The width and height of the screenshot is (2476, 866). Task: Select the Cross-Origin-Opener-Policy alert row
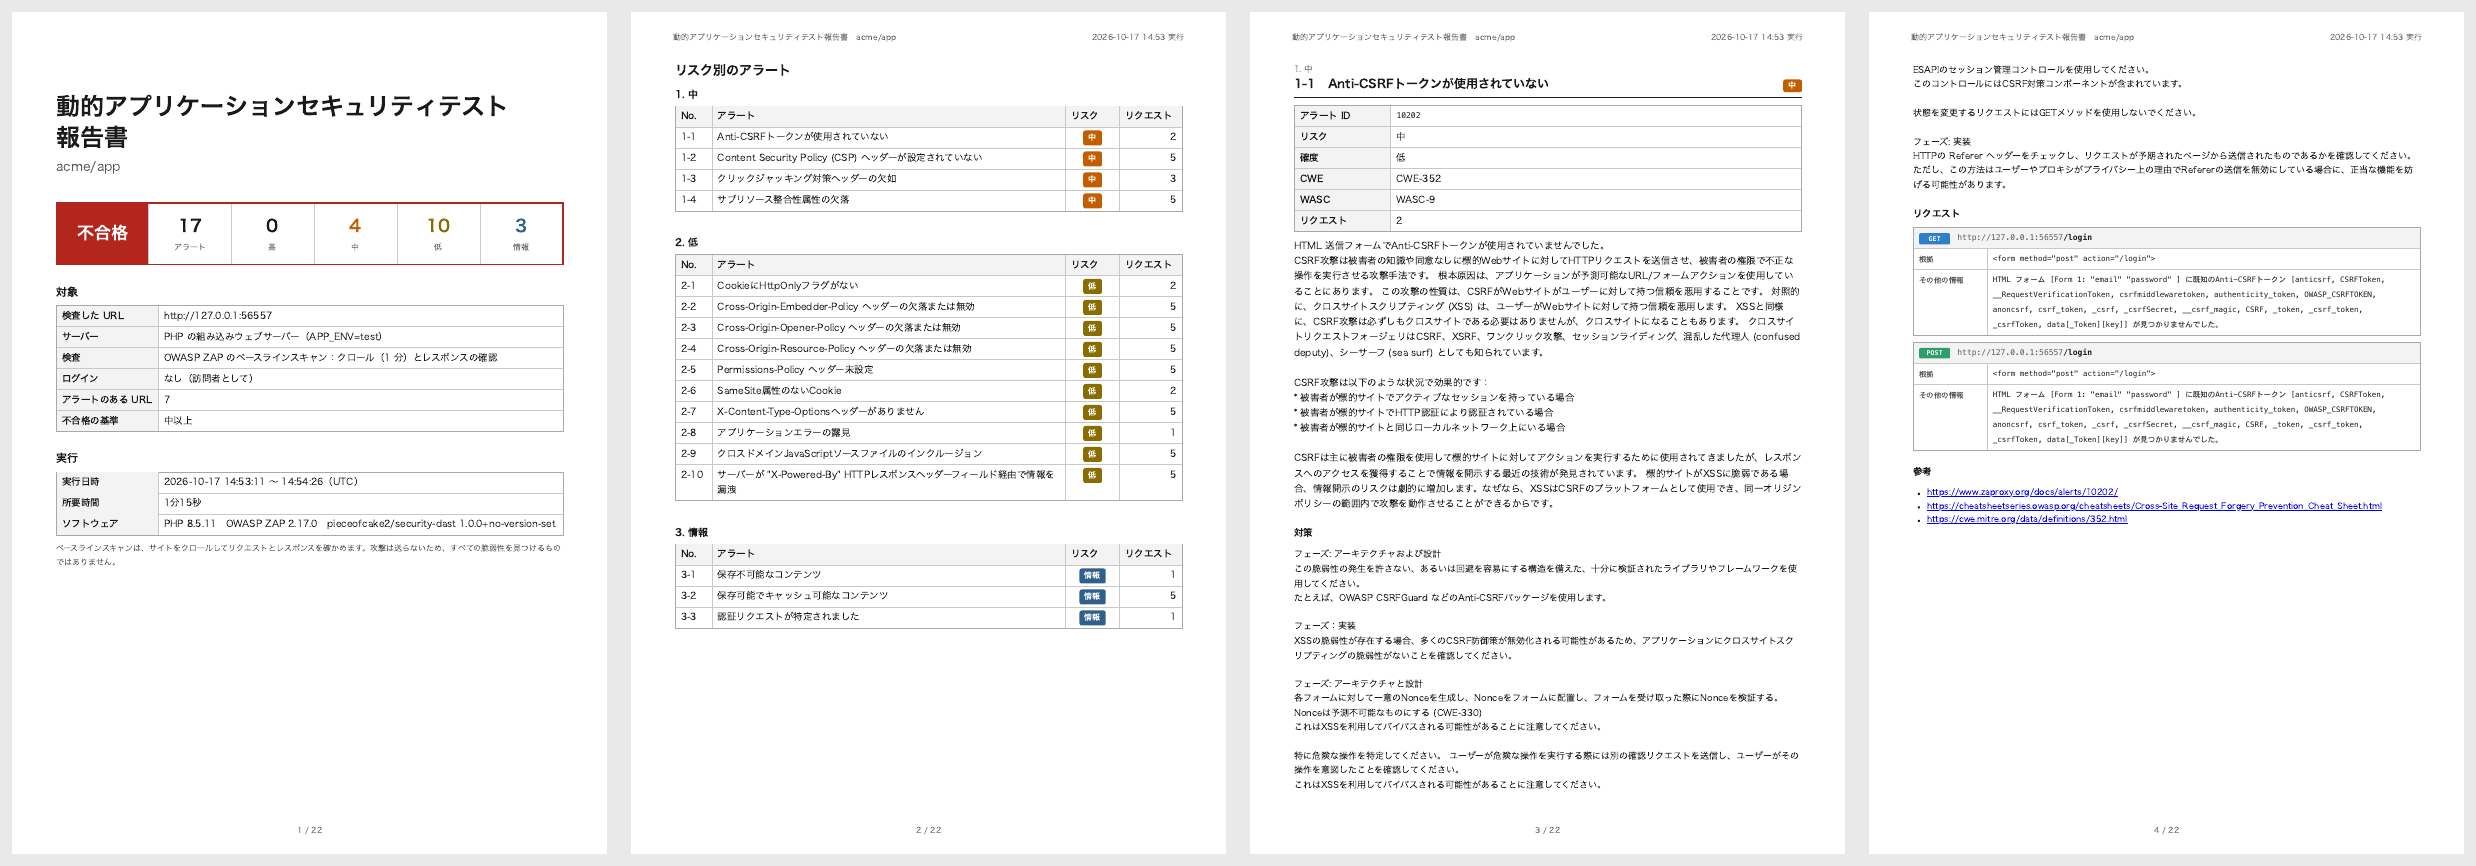tap(929, 328)
